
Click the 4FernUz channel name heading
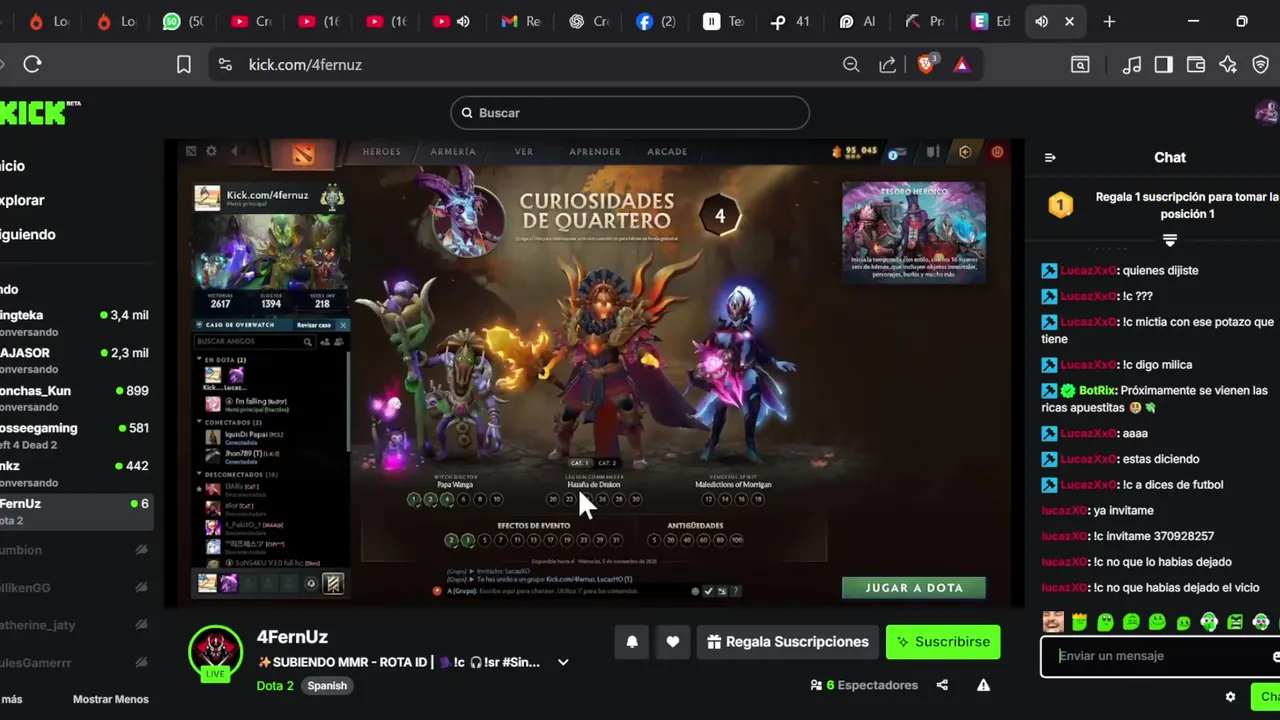pyautogui.click(x=292, y=637)
